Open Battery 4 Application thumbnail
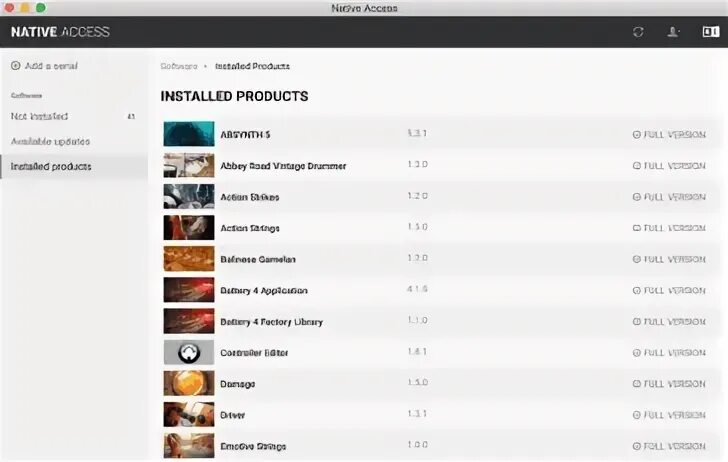This screenshot has height=462, width=728. 189,290
